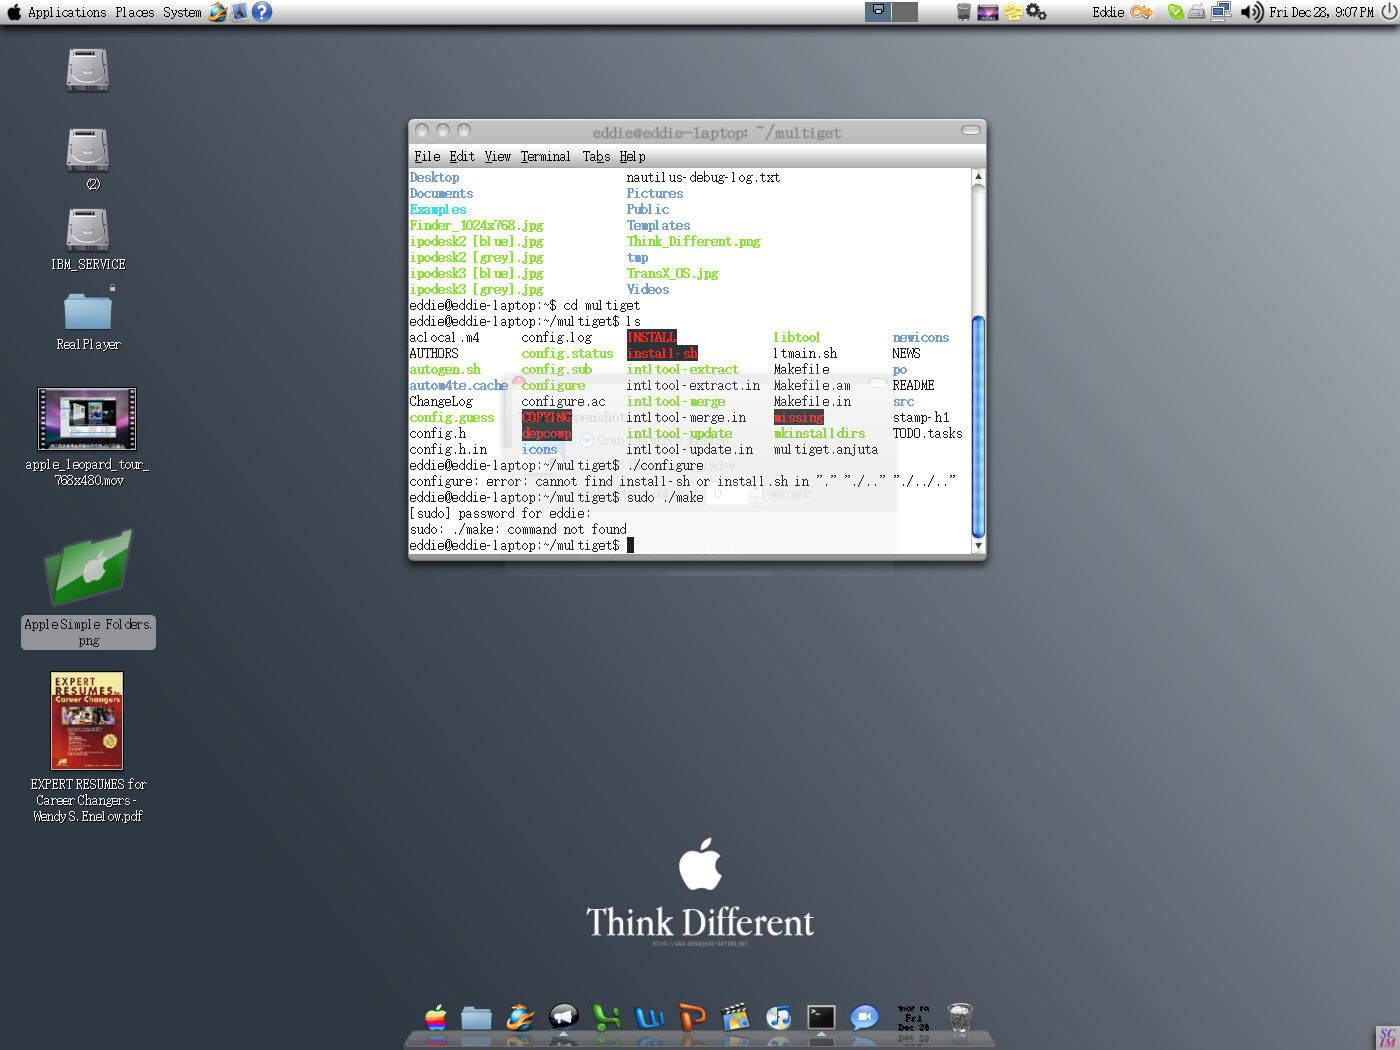Select the apple_leopard_tour mov thumbnail

87,419
